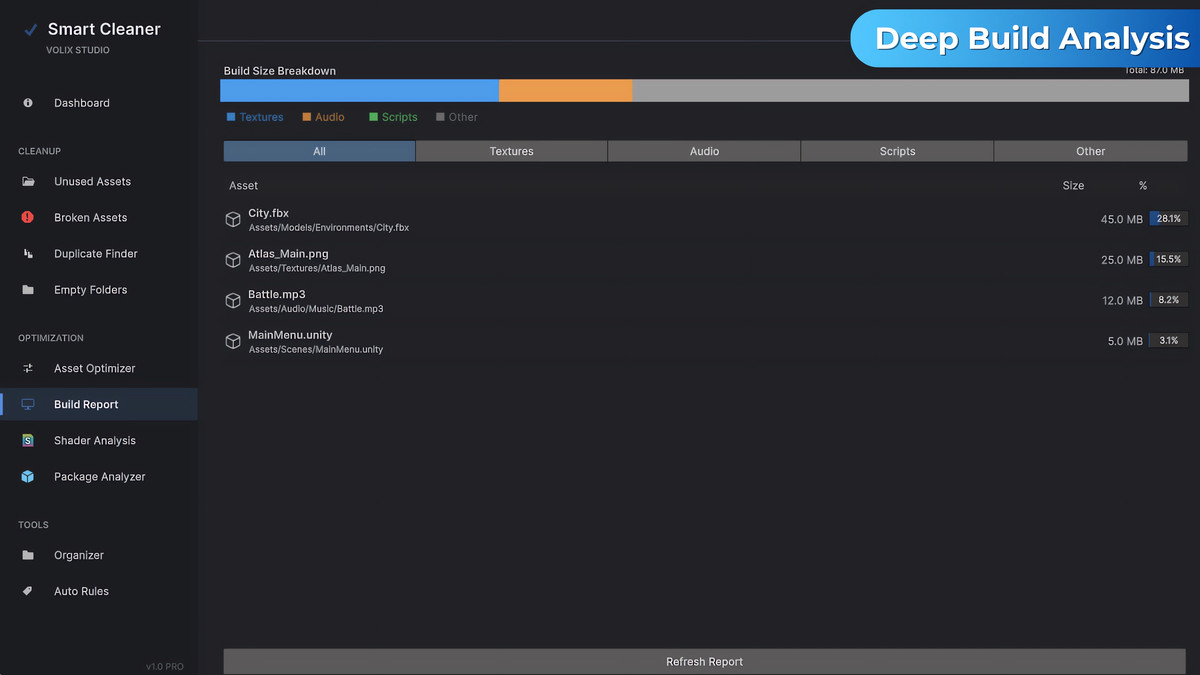Launch the Package Analyzer
The height and width of the screenshot is (675, 1200).
(100, 476)
